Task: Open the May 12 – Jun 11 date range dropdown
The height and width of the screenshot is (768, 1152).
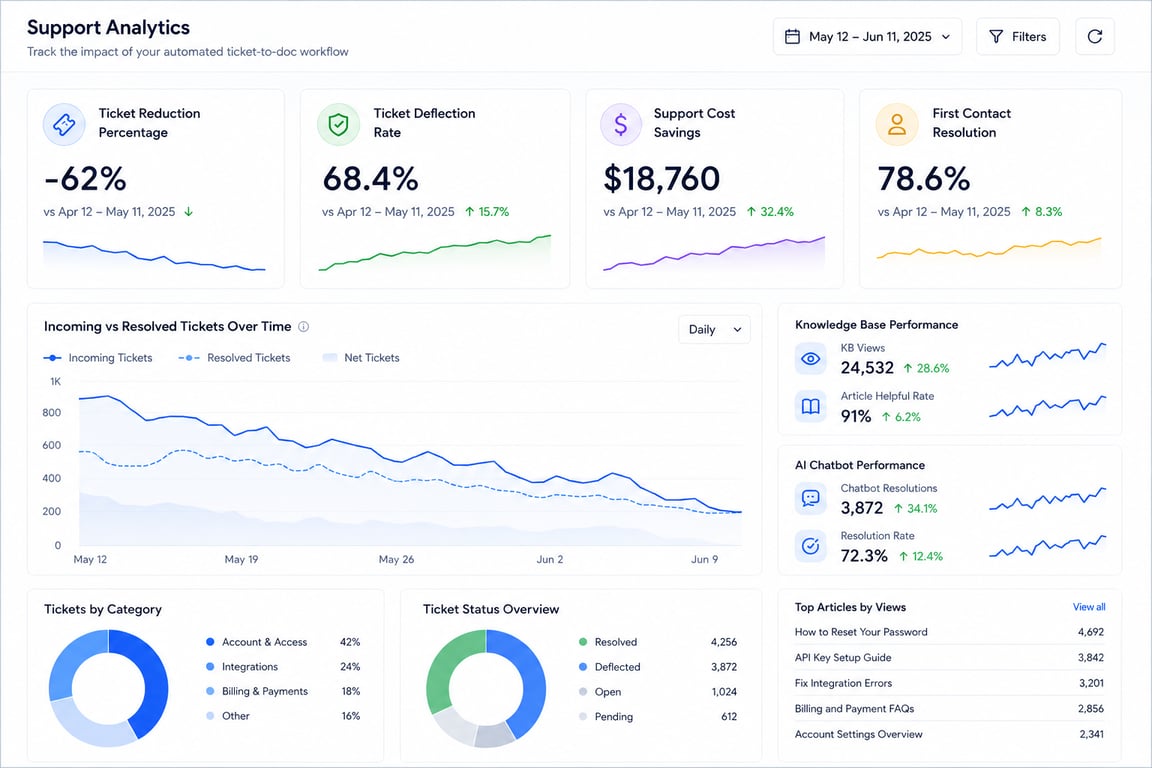Action: click(867, 37)
